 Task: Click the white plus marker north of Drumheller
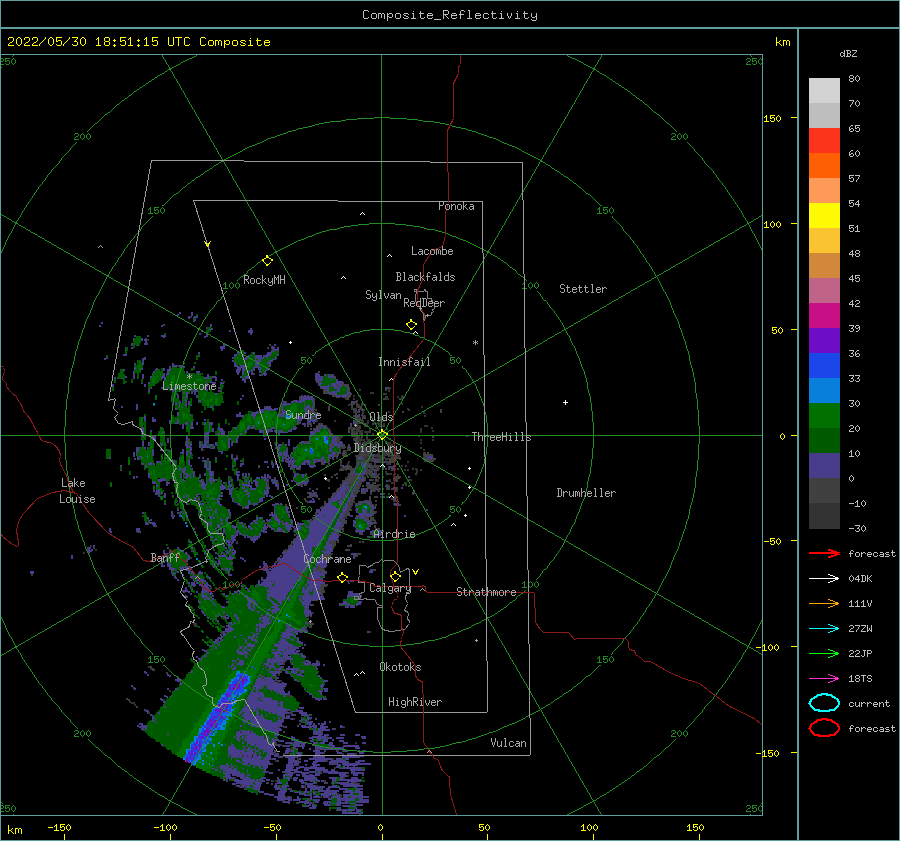[565, 402]
